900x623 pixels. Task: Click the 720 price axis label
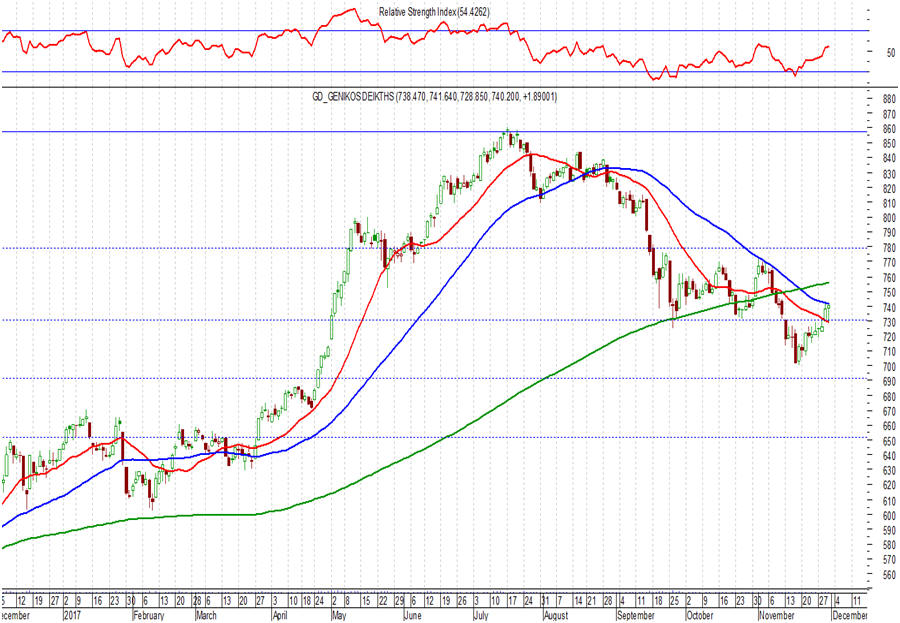tap(889, 336)
